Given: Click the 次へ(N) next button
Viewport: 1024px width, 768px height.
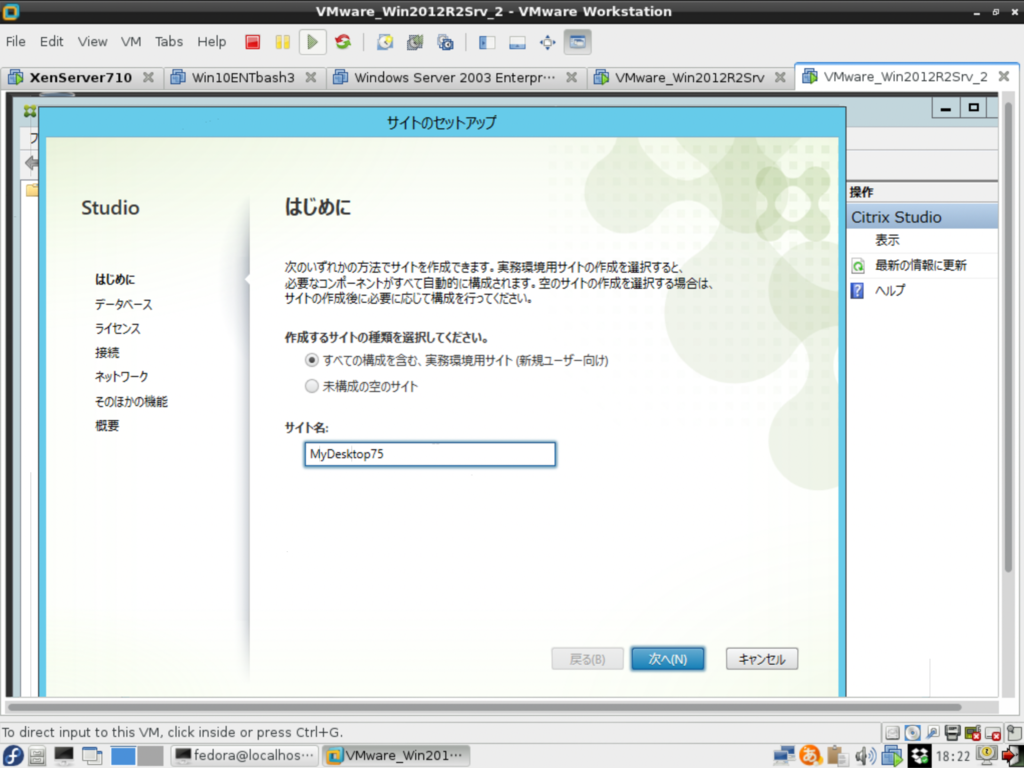Looking at the screenshot, I should pyautogui.click(x=667, y=659).
